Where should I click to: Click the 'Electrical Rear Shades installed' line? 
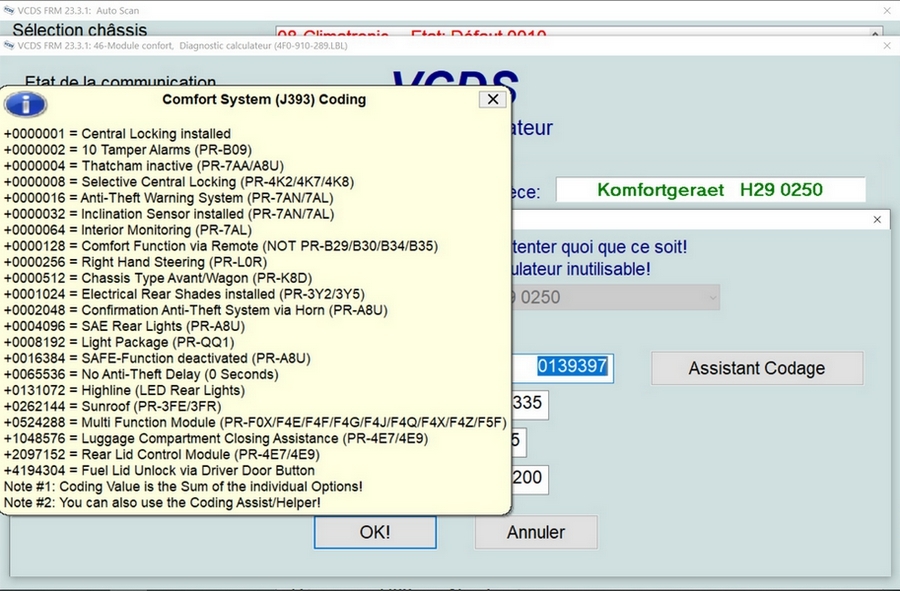click(x=184, y=294)
